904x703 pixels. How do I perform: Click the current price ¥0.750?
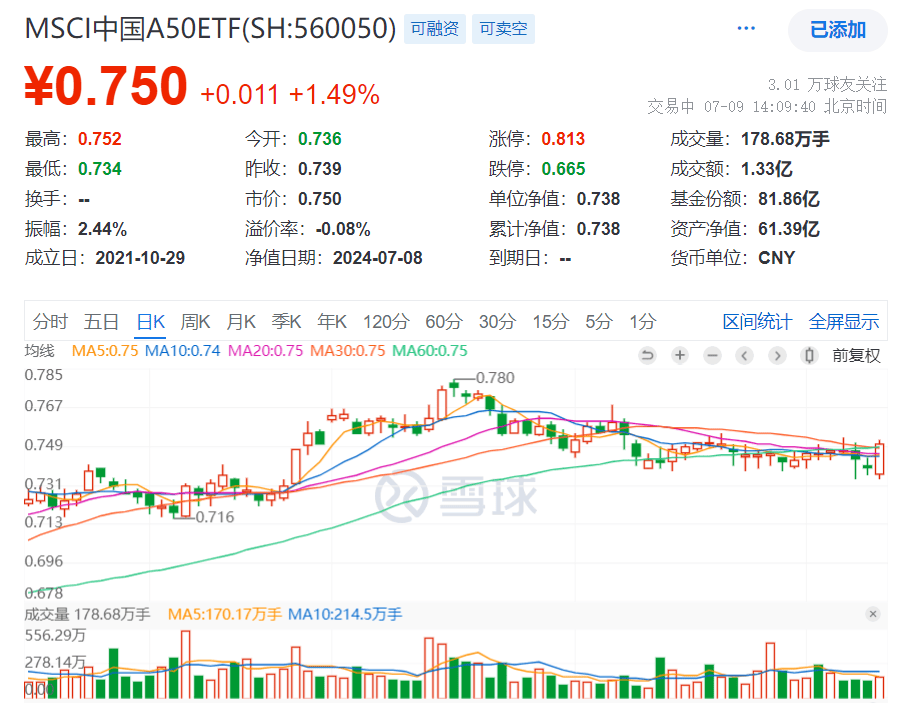pyautogui.click(x=106, y=87)
